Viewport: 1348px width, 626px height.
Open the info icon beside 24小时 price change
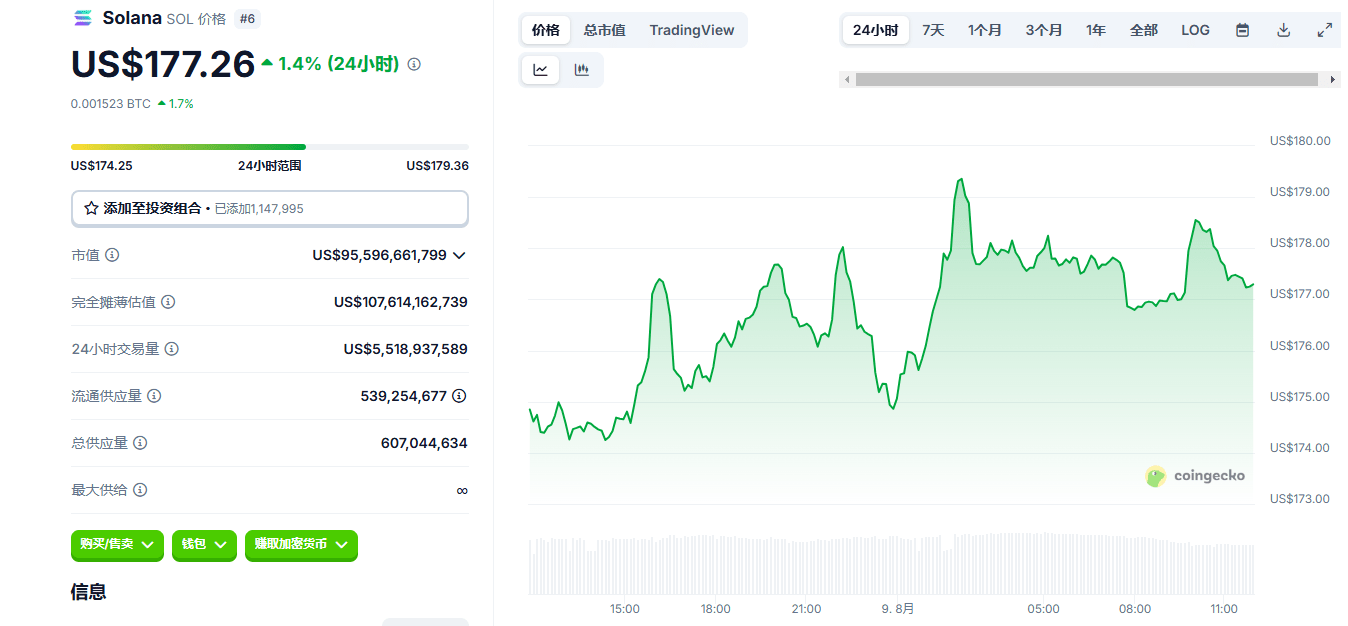414,64
